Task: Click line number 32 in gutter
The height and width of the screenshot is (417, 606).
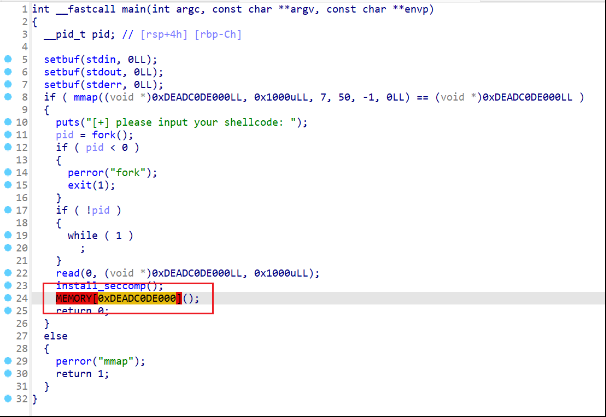Action: (22, 399)
